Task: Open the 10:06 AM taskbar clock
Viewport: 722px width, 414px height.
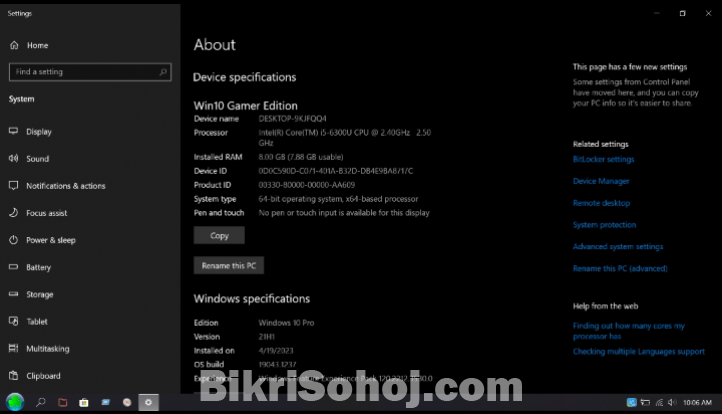Action: 697,402
